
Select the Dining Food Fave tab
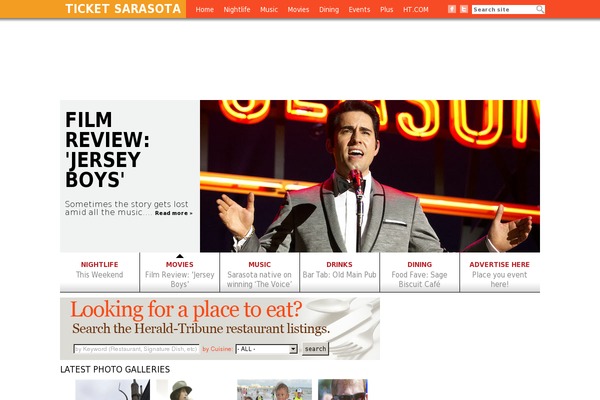click(x=419, y=272)
